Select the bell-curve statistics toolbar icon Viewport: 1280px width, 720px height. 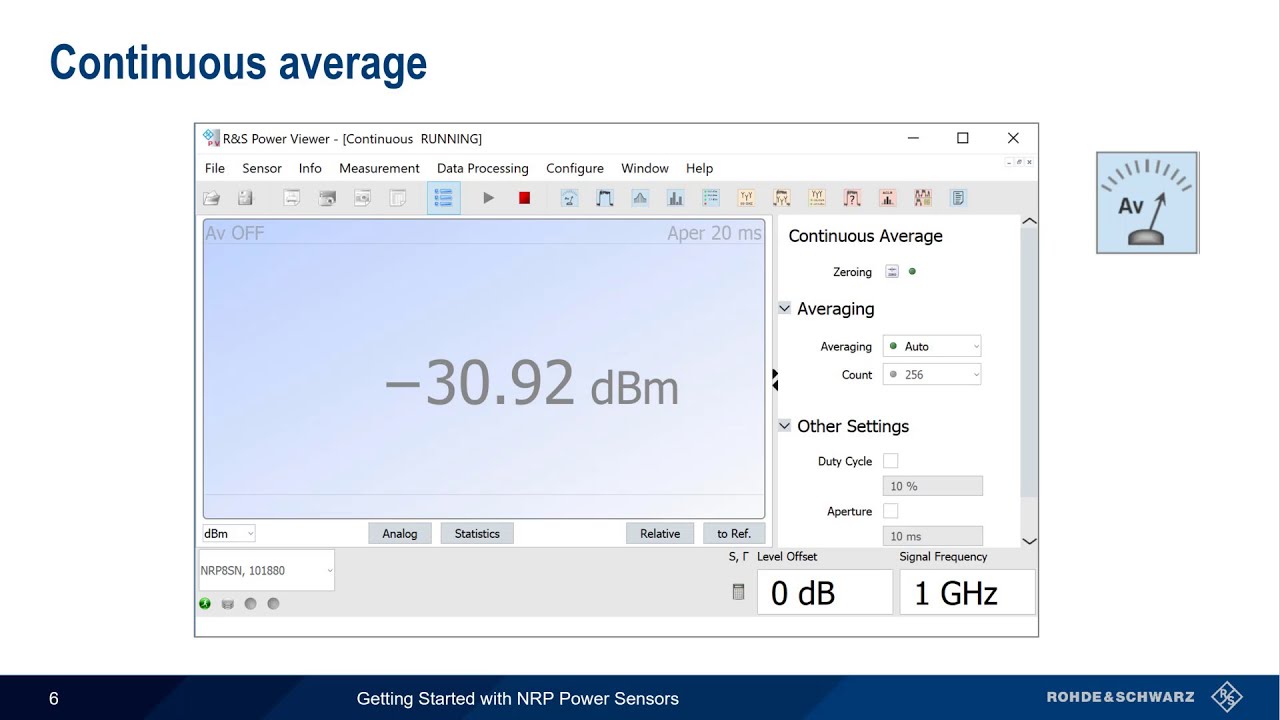point(640,198)
